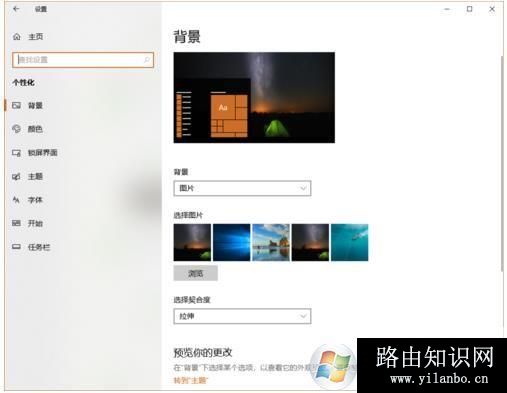
Task: Click the large 背景 page heading
Action: (187, 37)
